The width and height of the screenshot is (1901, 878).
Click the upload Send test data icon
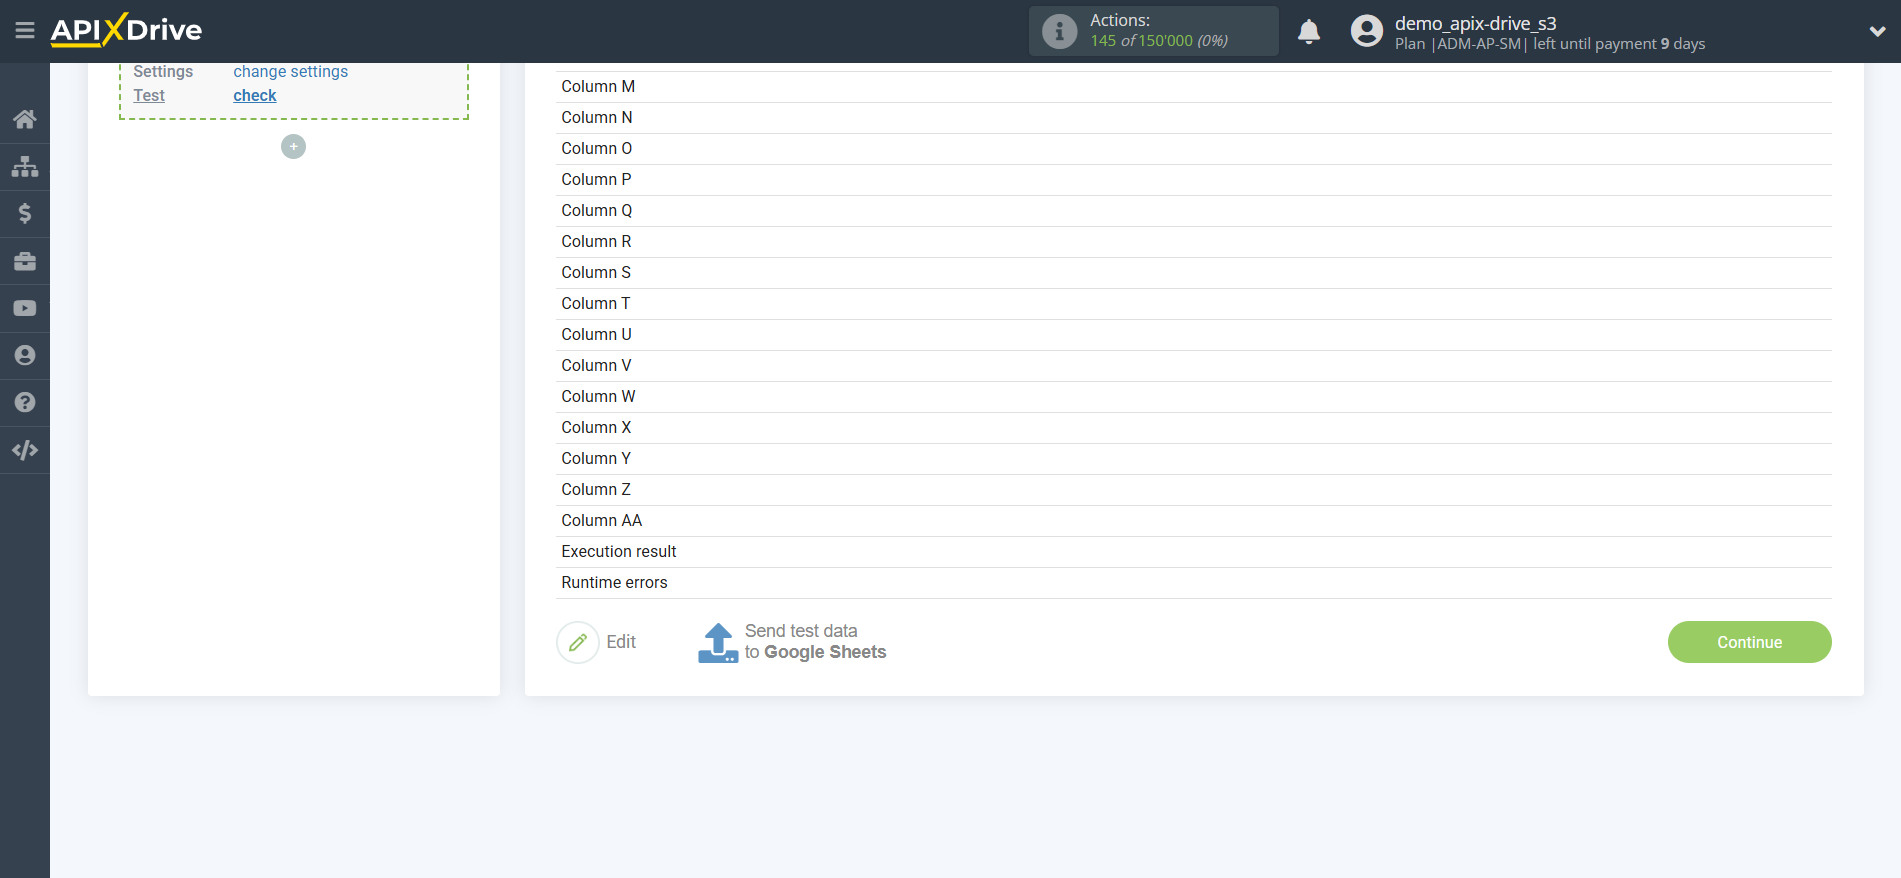(718, 642)
